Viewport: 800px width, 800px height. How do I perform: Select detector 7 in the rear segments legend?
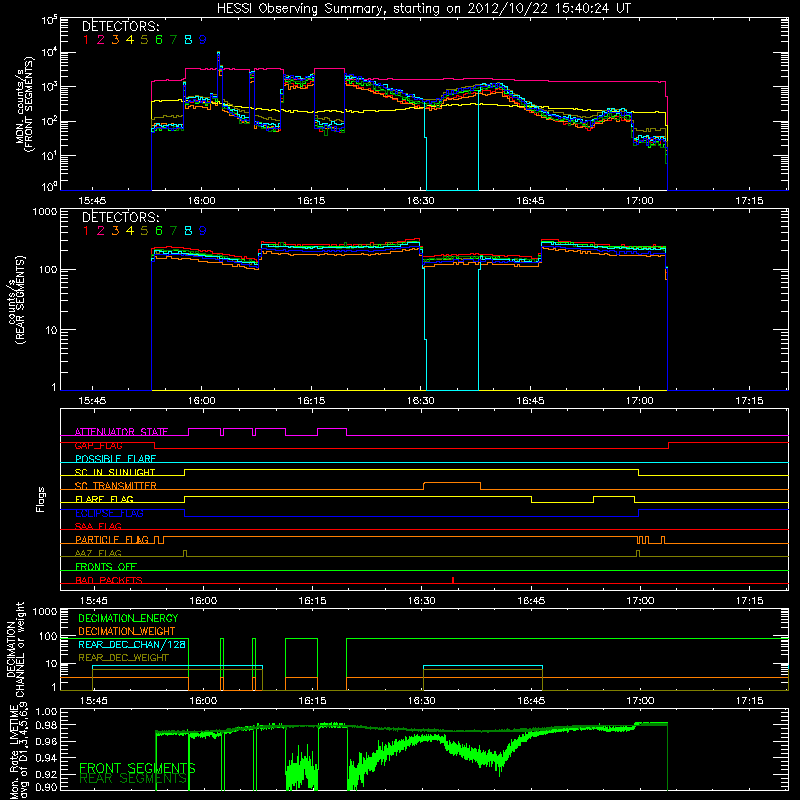click(x=173, y=231)
